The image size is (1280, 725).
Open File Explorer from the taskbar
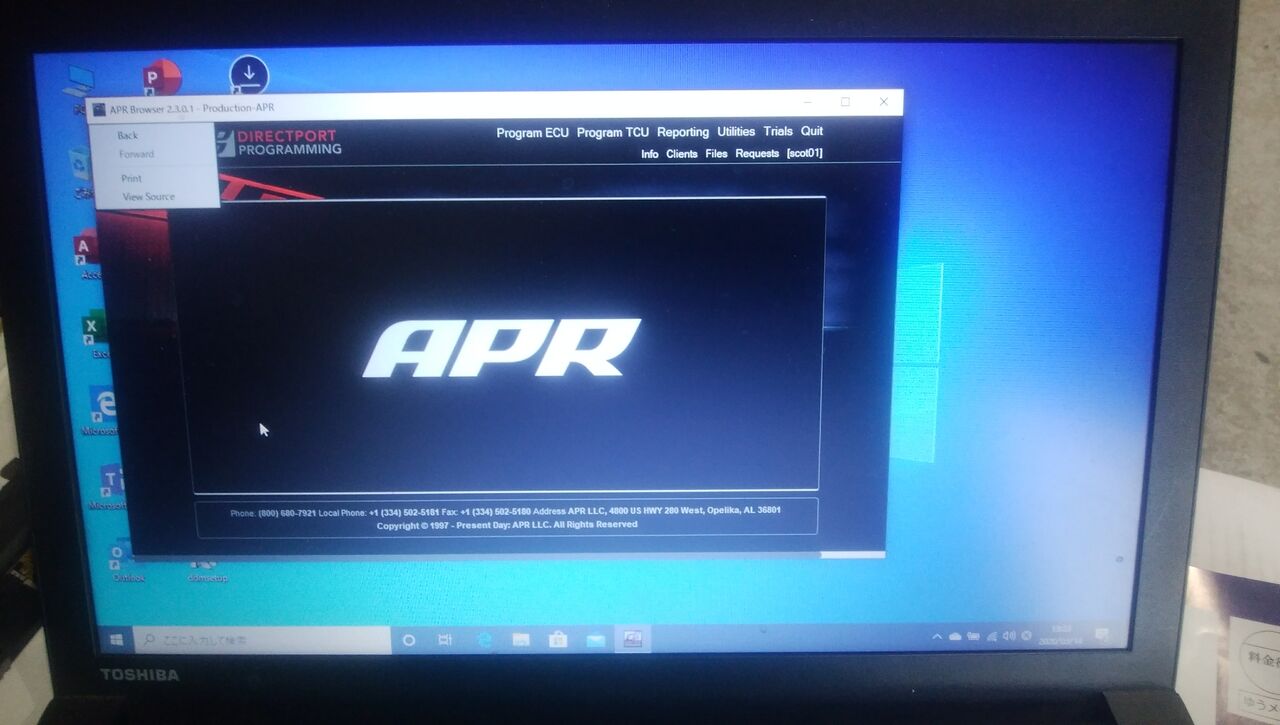pyautogui.click(x=521, y=640)
